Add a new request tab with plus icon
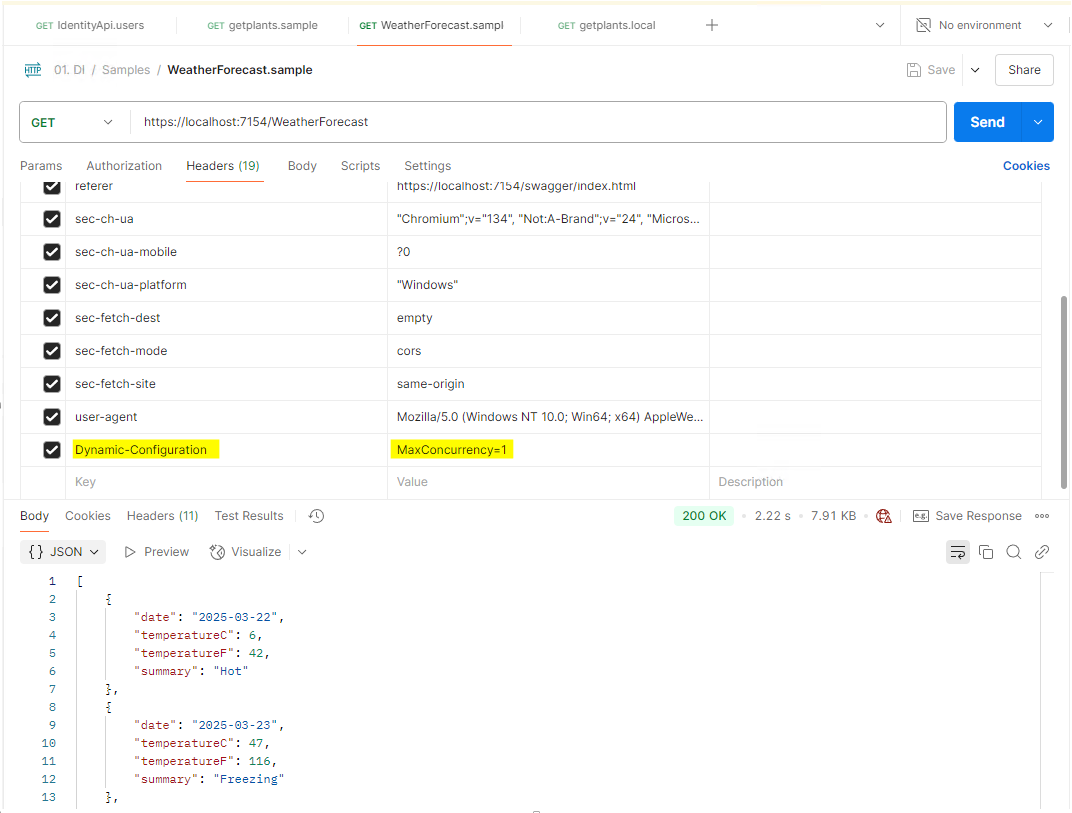This screenshot has height=813, width=1072. click(712, 25)
